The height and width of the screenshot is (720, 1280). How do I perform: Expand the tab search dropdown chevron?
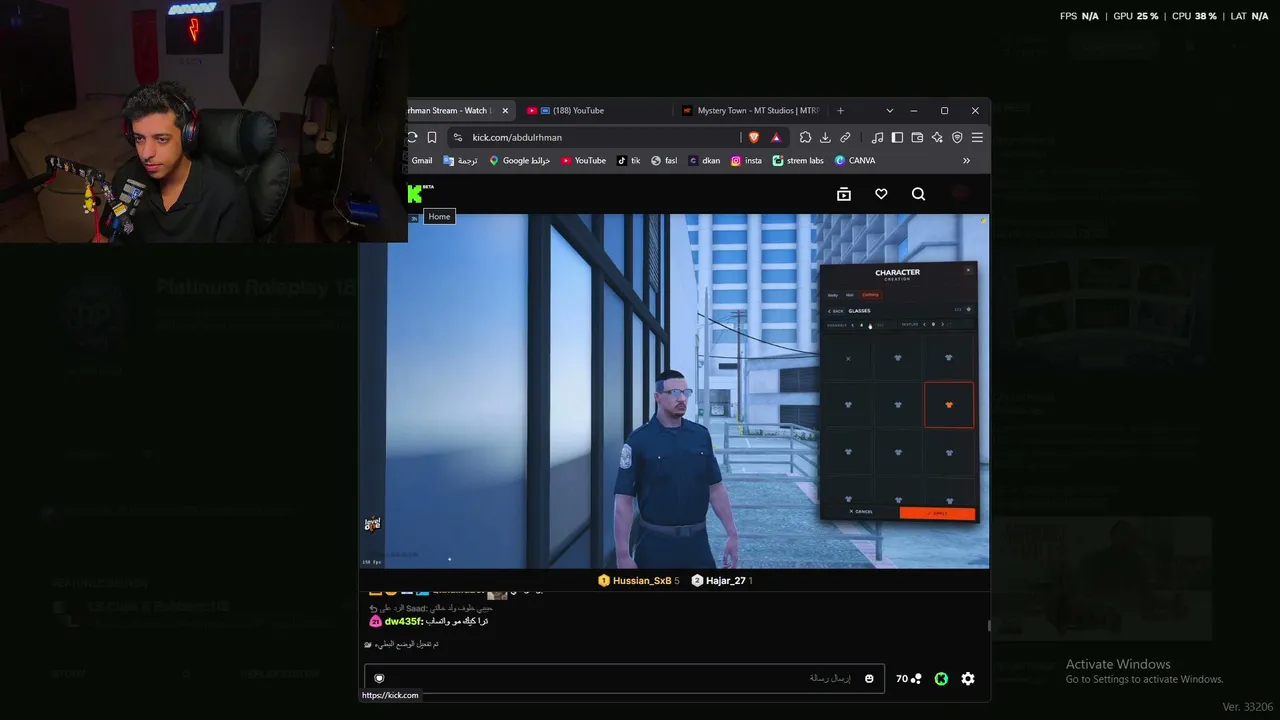(x=889, y=110)
